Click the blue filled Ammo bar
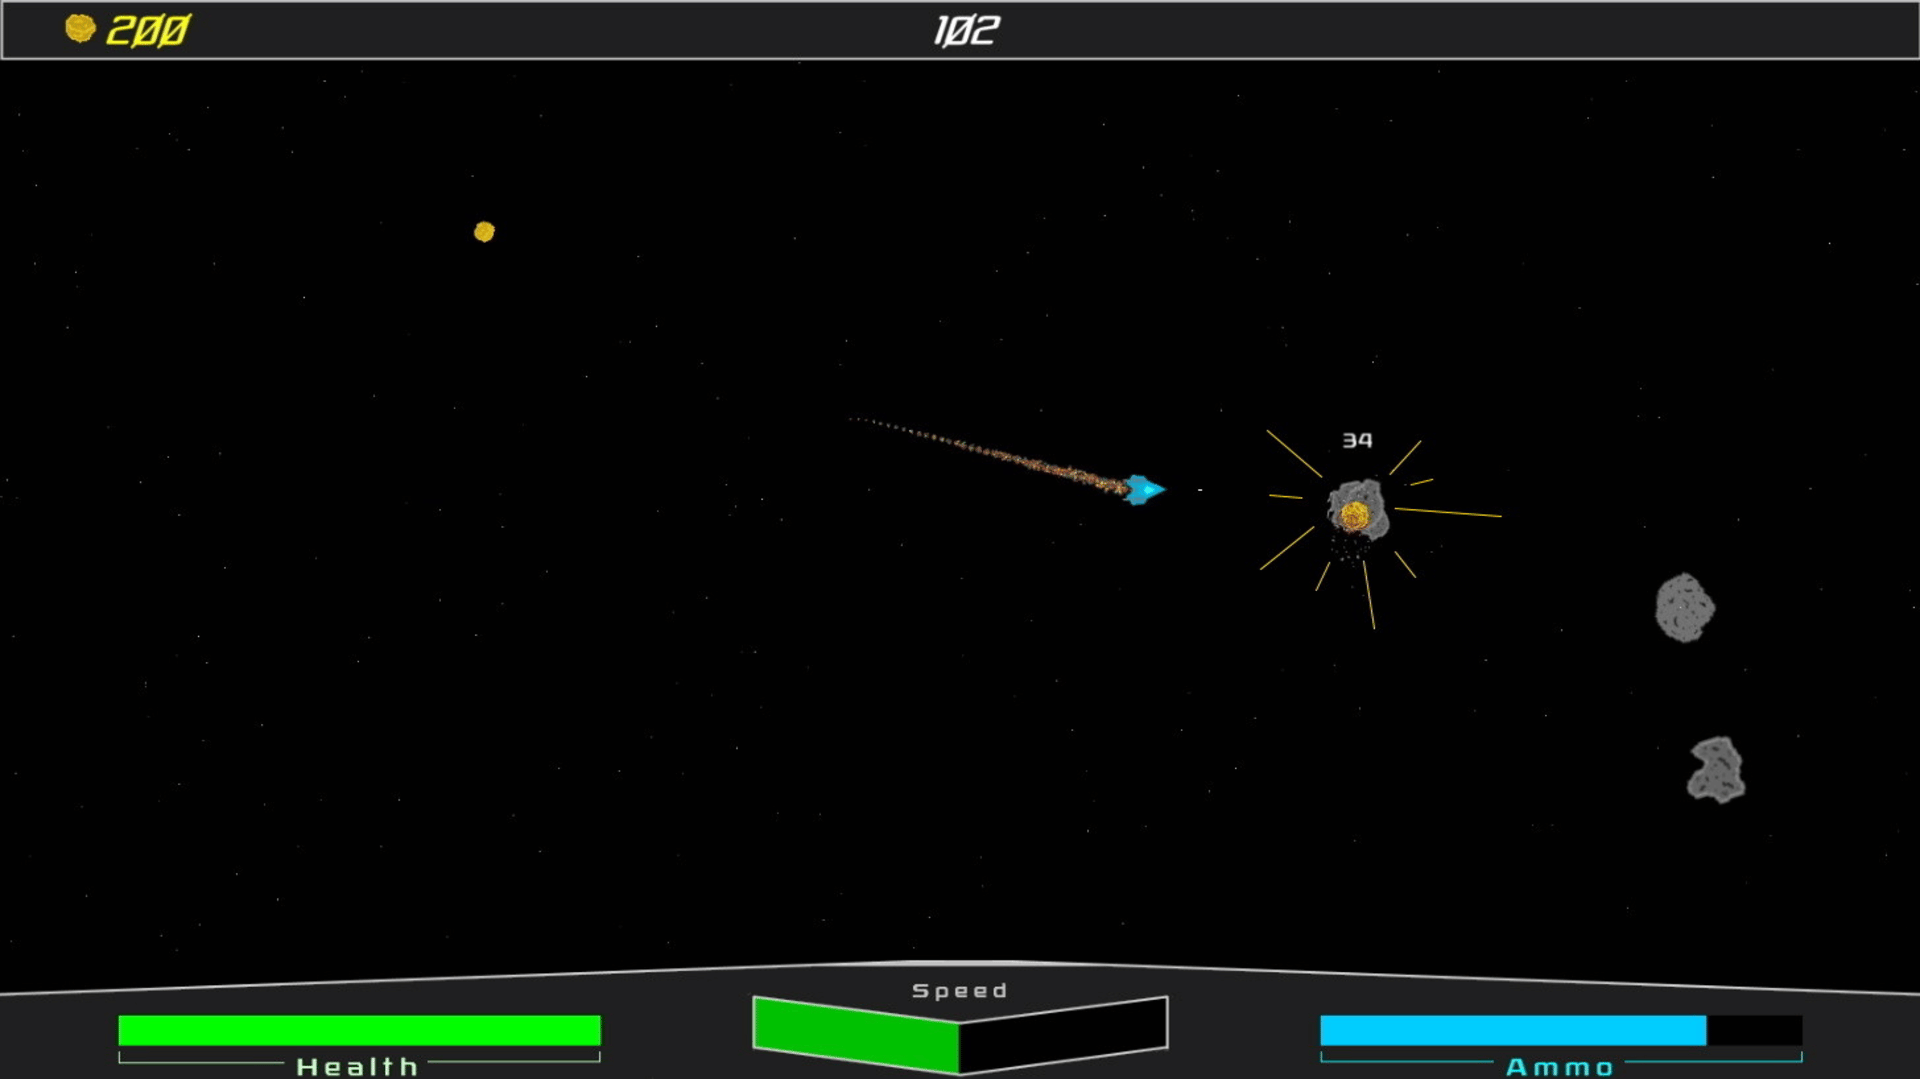This screenshot has height=1079, width=1920. coord(1512,1030)
